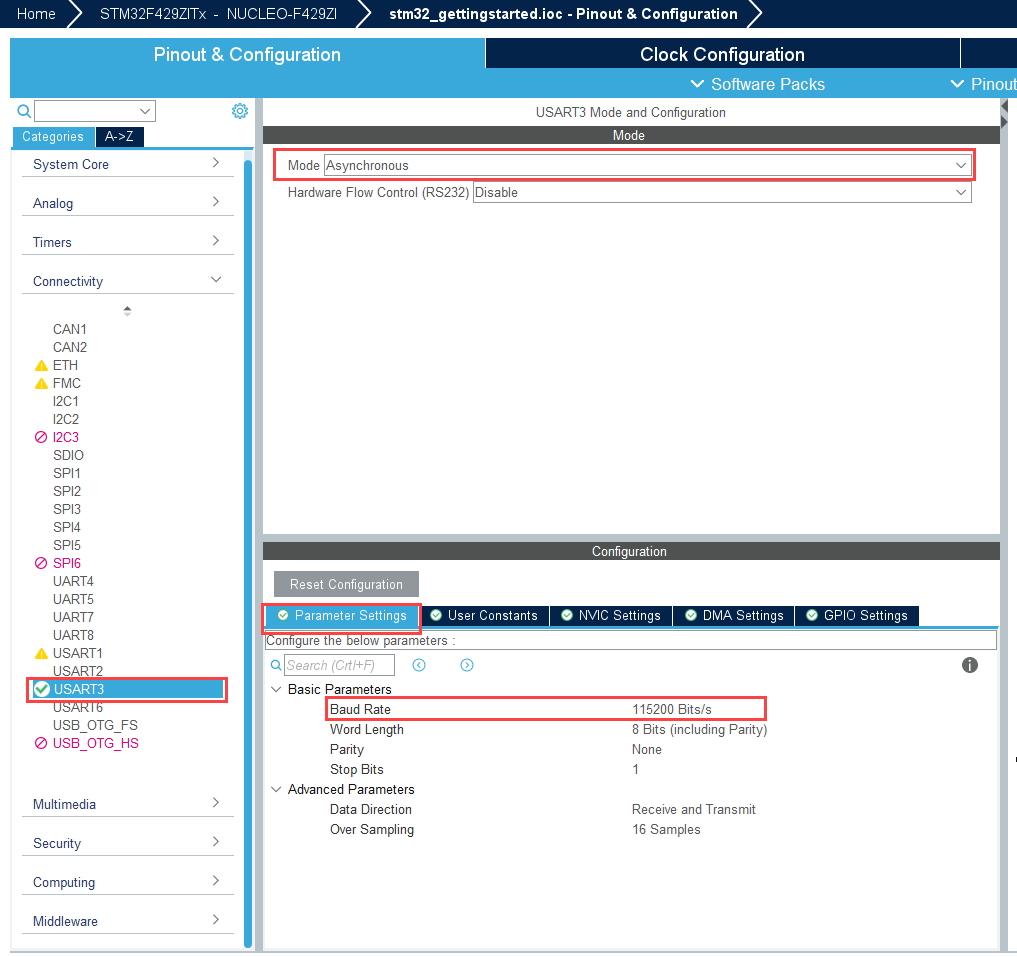Viewport: 1017px width, 957px height.
Task: Go to previous search result arrow
Action: 419,665
